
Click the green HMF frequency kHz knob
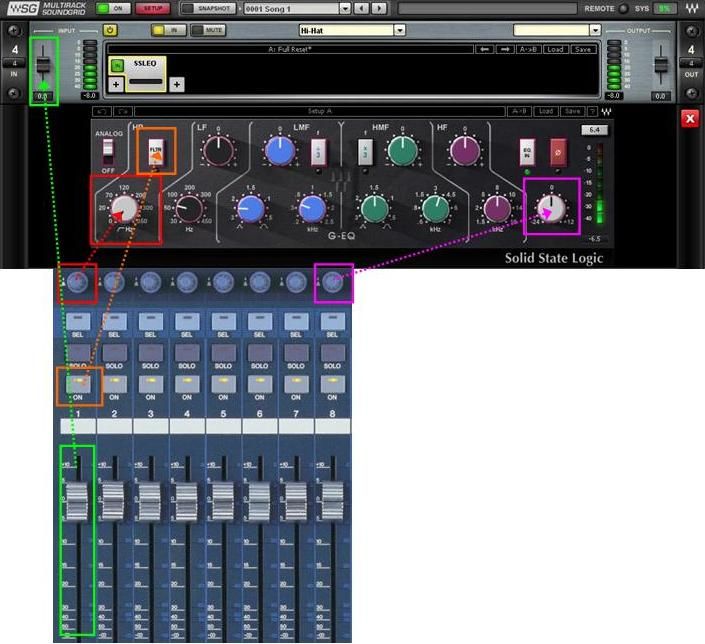[x=435, y=209]
